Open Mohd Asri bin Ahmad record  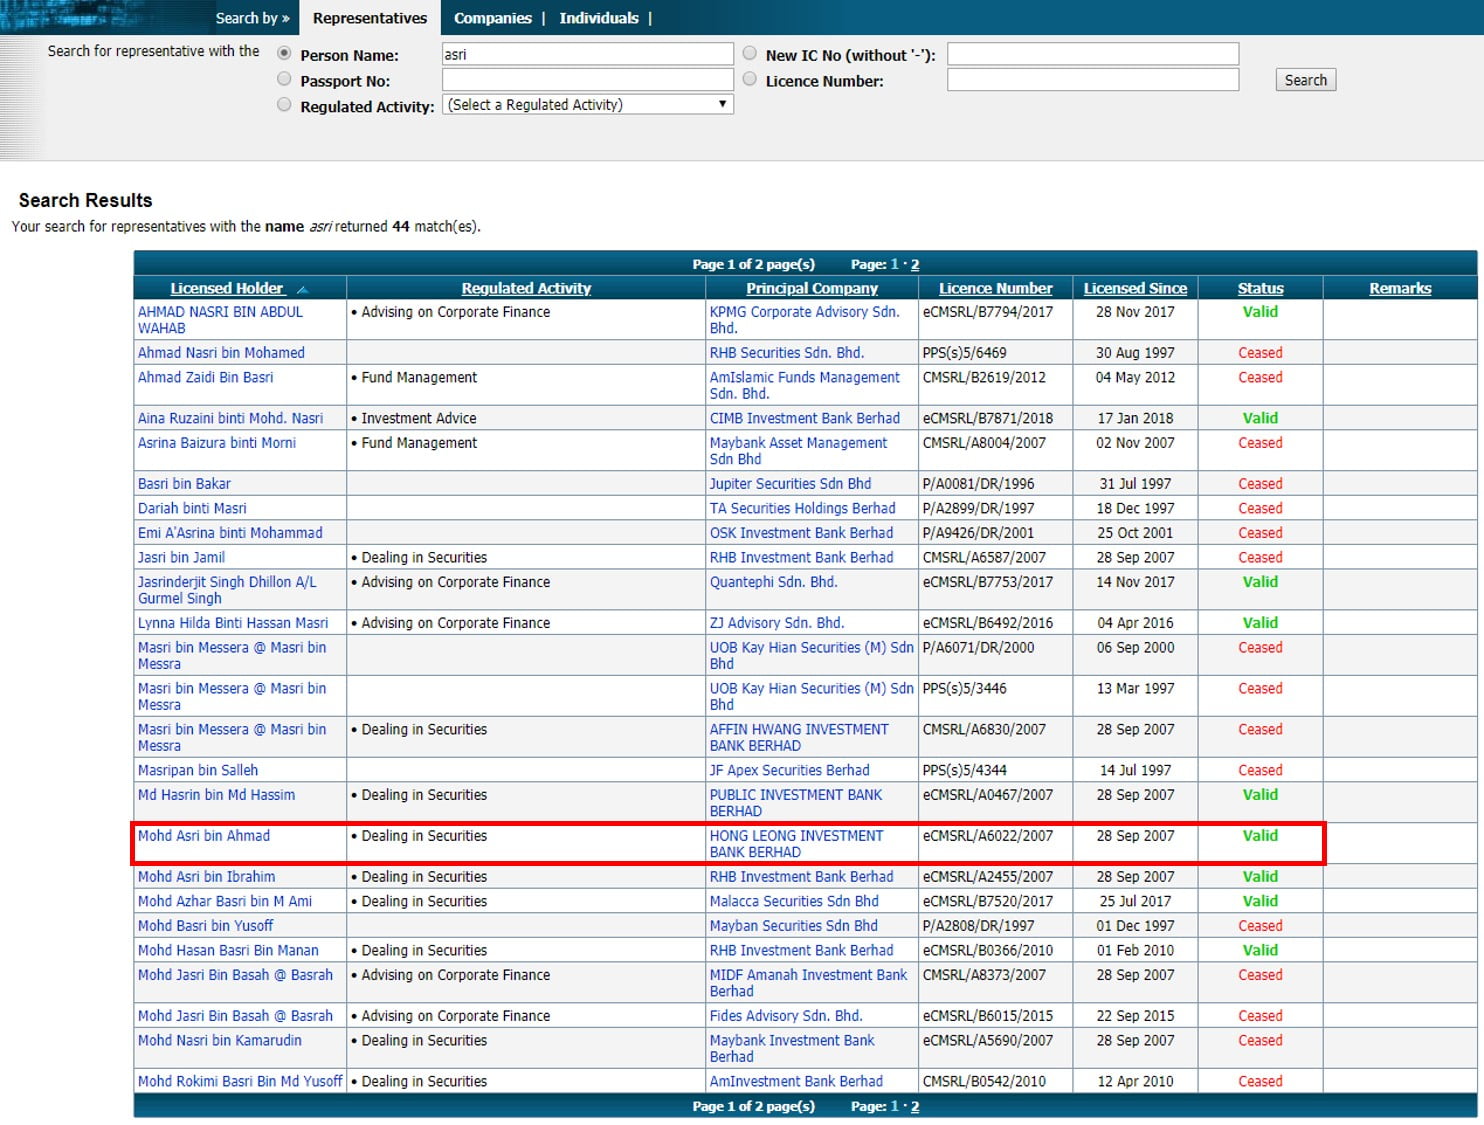tap(204, 836)
